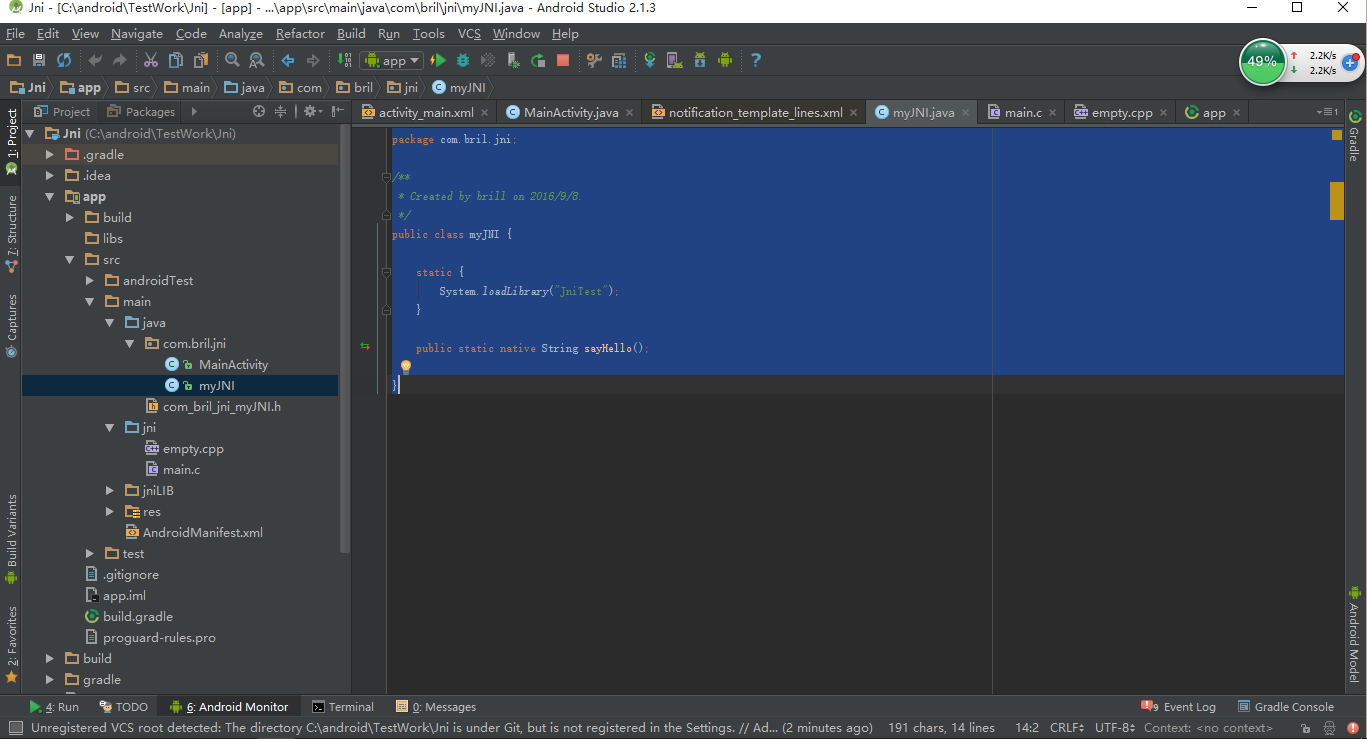The width and height of the screenshot is (1367, 739).
Task: Toggle tool window buttons icon in status bar
Action: (15, 728)
